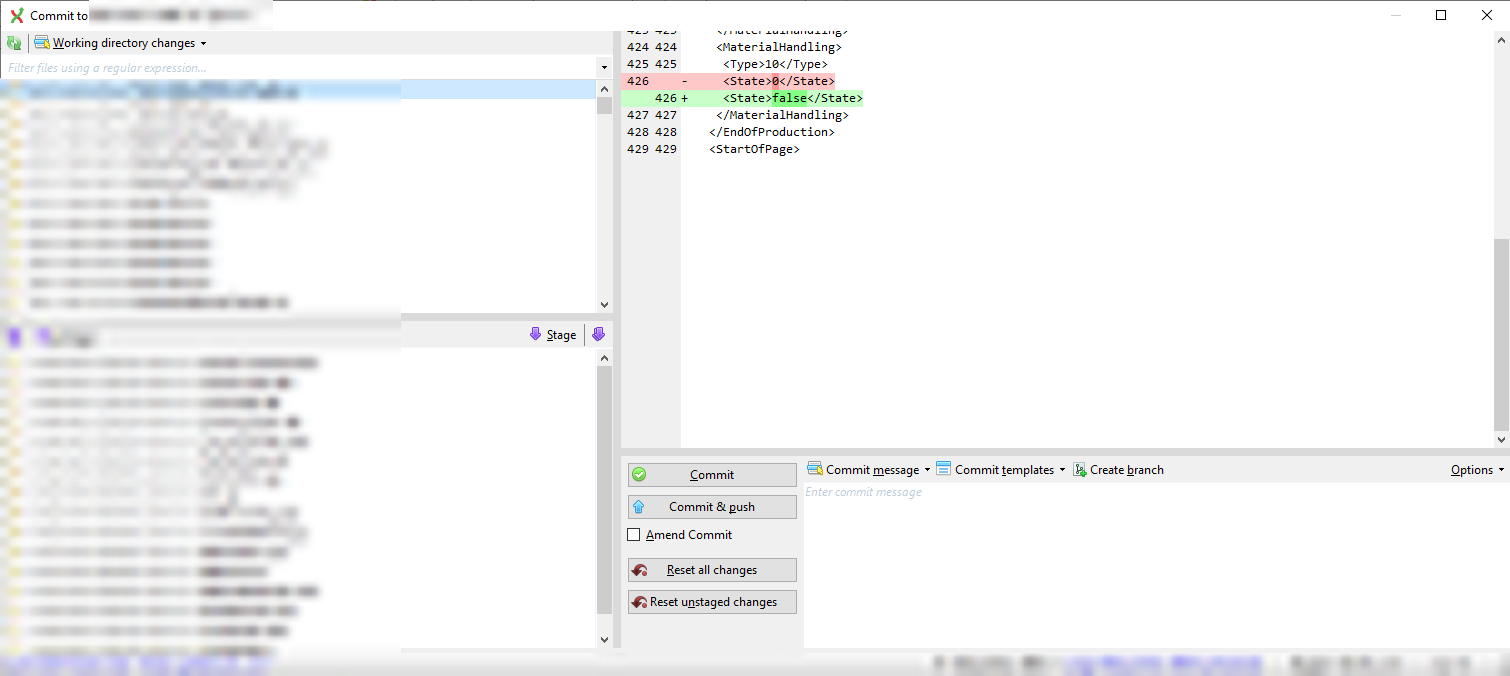Open Working directory changes dropdown
1510x676 pixels.
tap(121, 43)
